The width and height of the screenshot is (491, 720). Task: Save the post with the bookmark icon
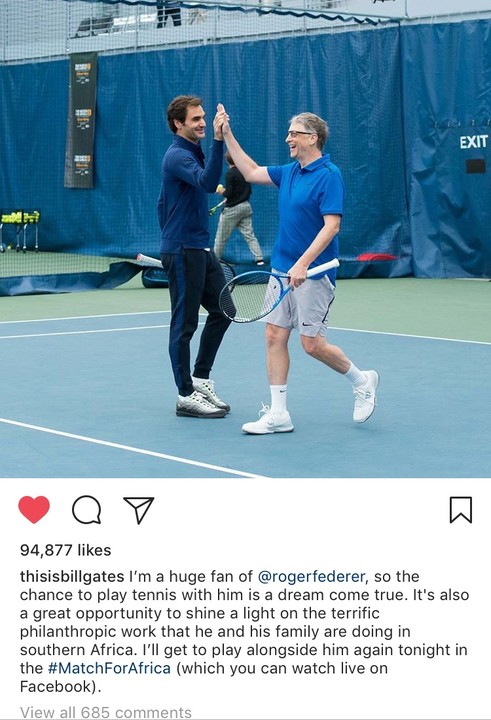[x=461, y=510]
